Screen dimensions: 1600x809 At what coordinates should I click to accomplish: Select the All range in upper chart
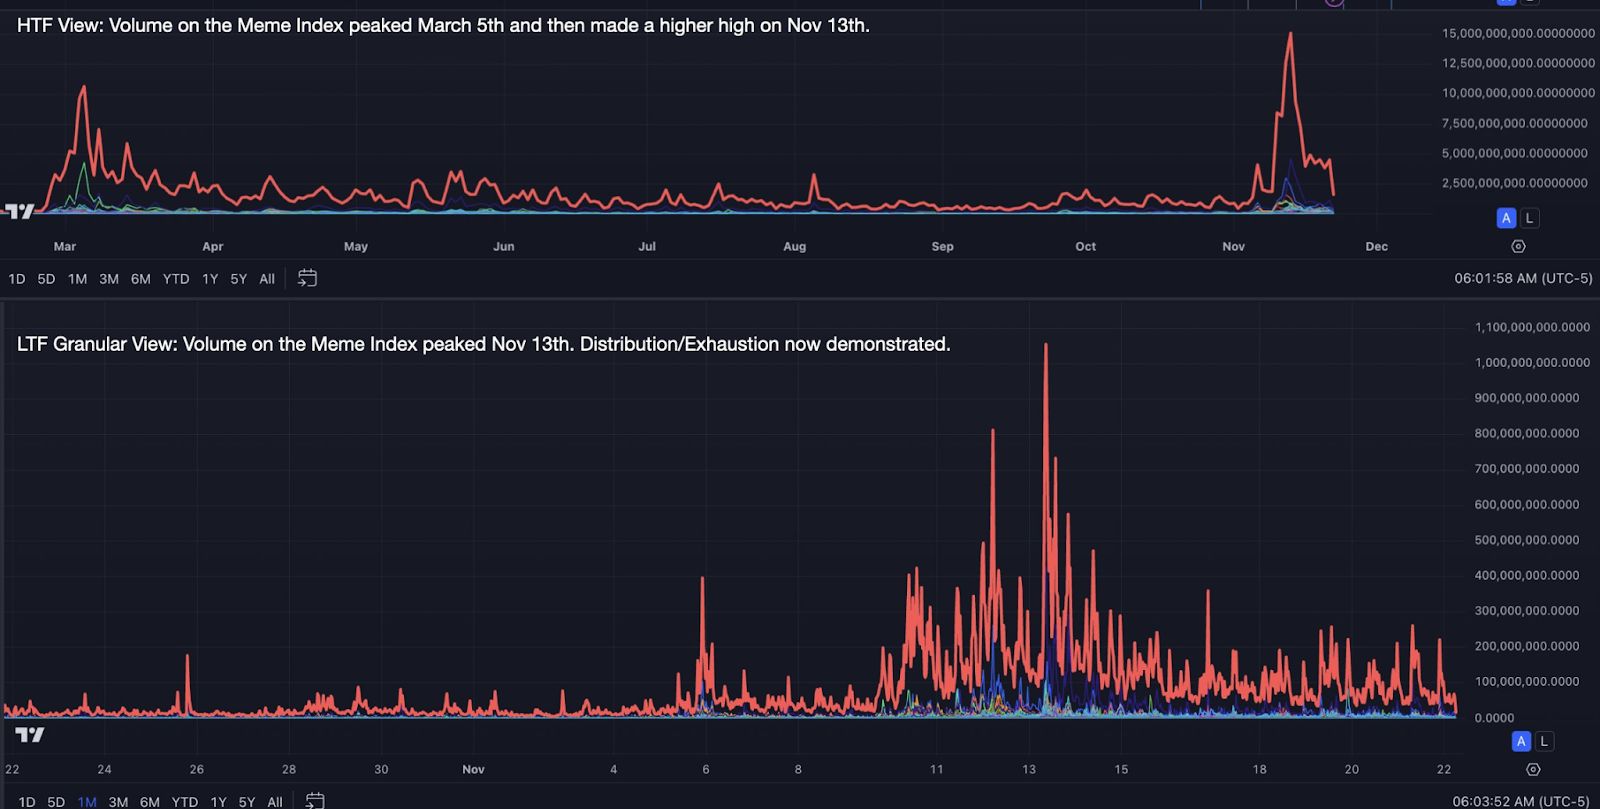point(267,279)
